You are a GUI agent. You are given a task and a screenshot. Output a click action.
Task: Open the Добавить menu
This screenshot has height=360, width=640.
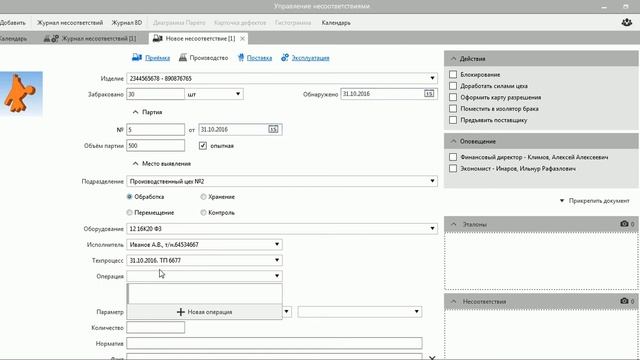(x=12, y=23)
